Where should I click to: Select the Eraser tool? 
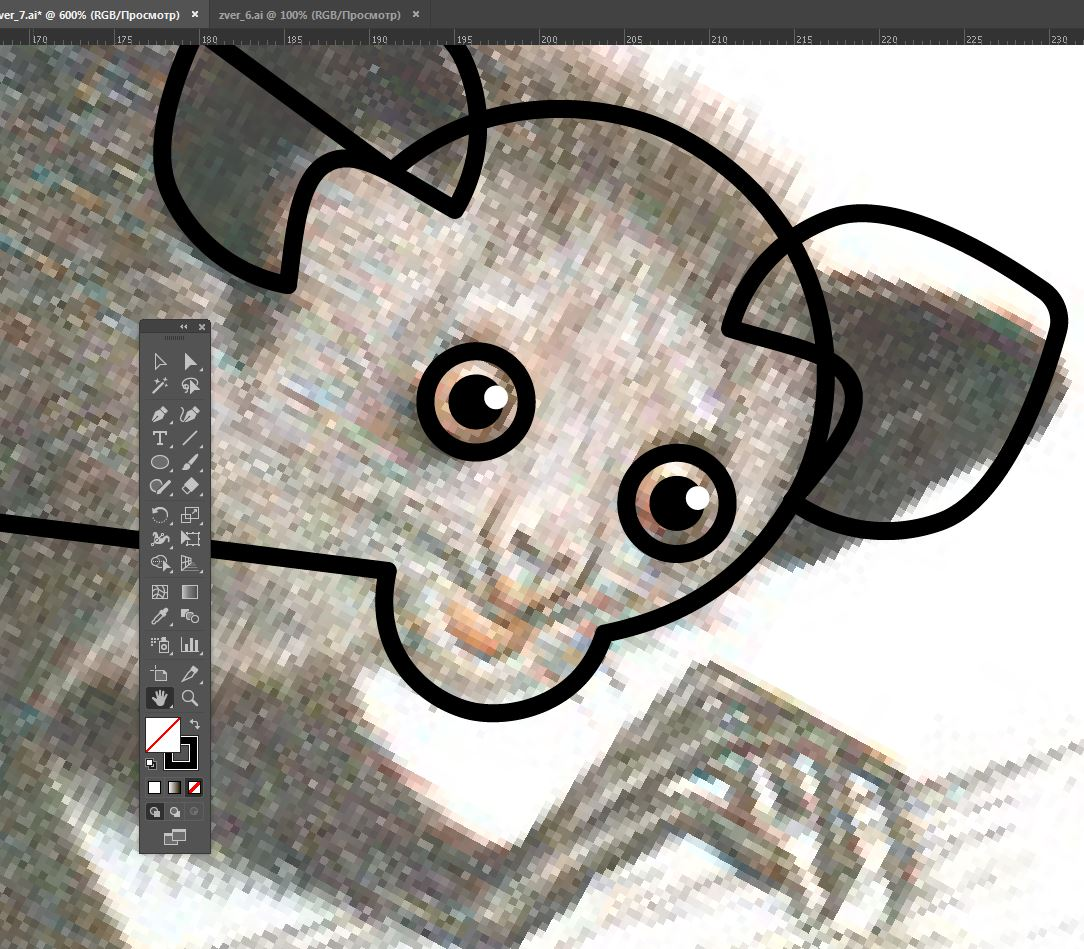pos(190,487)
